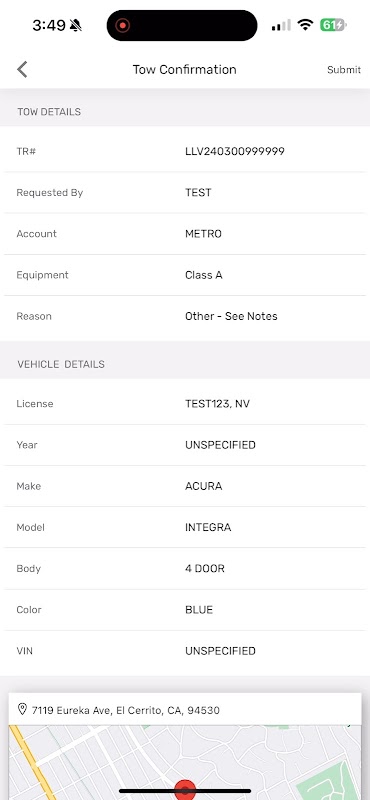
Task: Open the Equipment Class A row
Action: pos(185,275)
